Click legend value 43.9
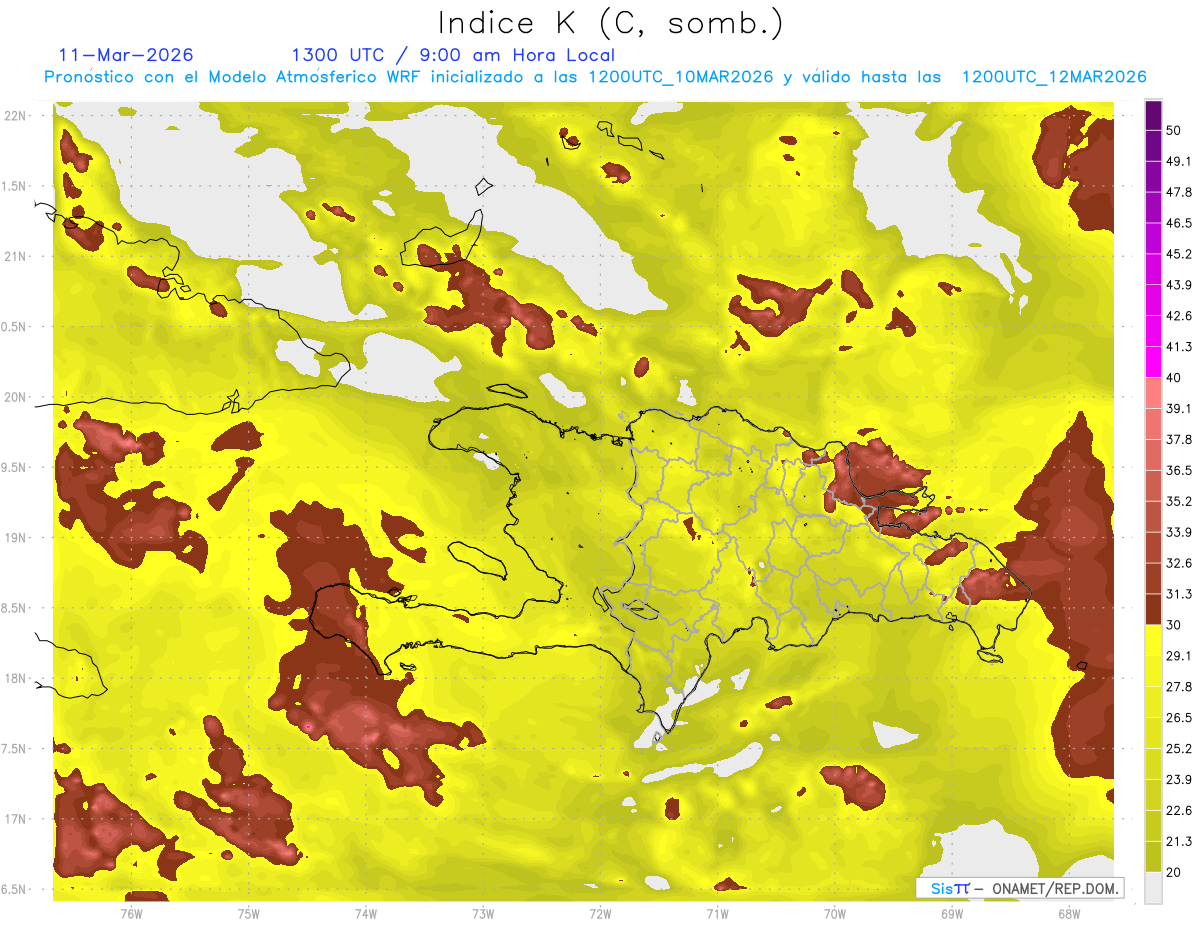Viewport: 1200px width, 927px height. (1179, 285)
